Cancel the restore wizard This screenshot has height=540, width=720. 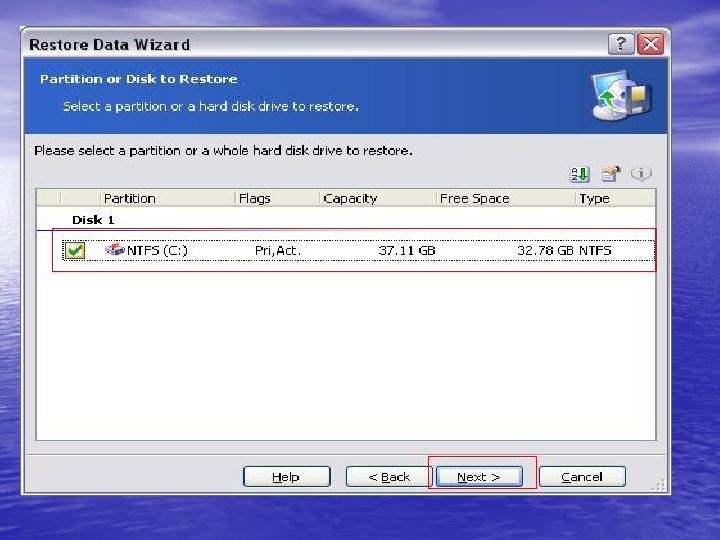tap(582, 477)
